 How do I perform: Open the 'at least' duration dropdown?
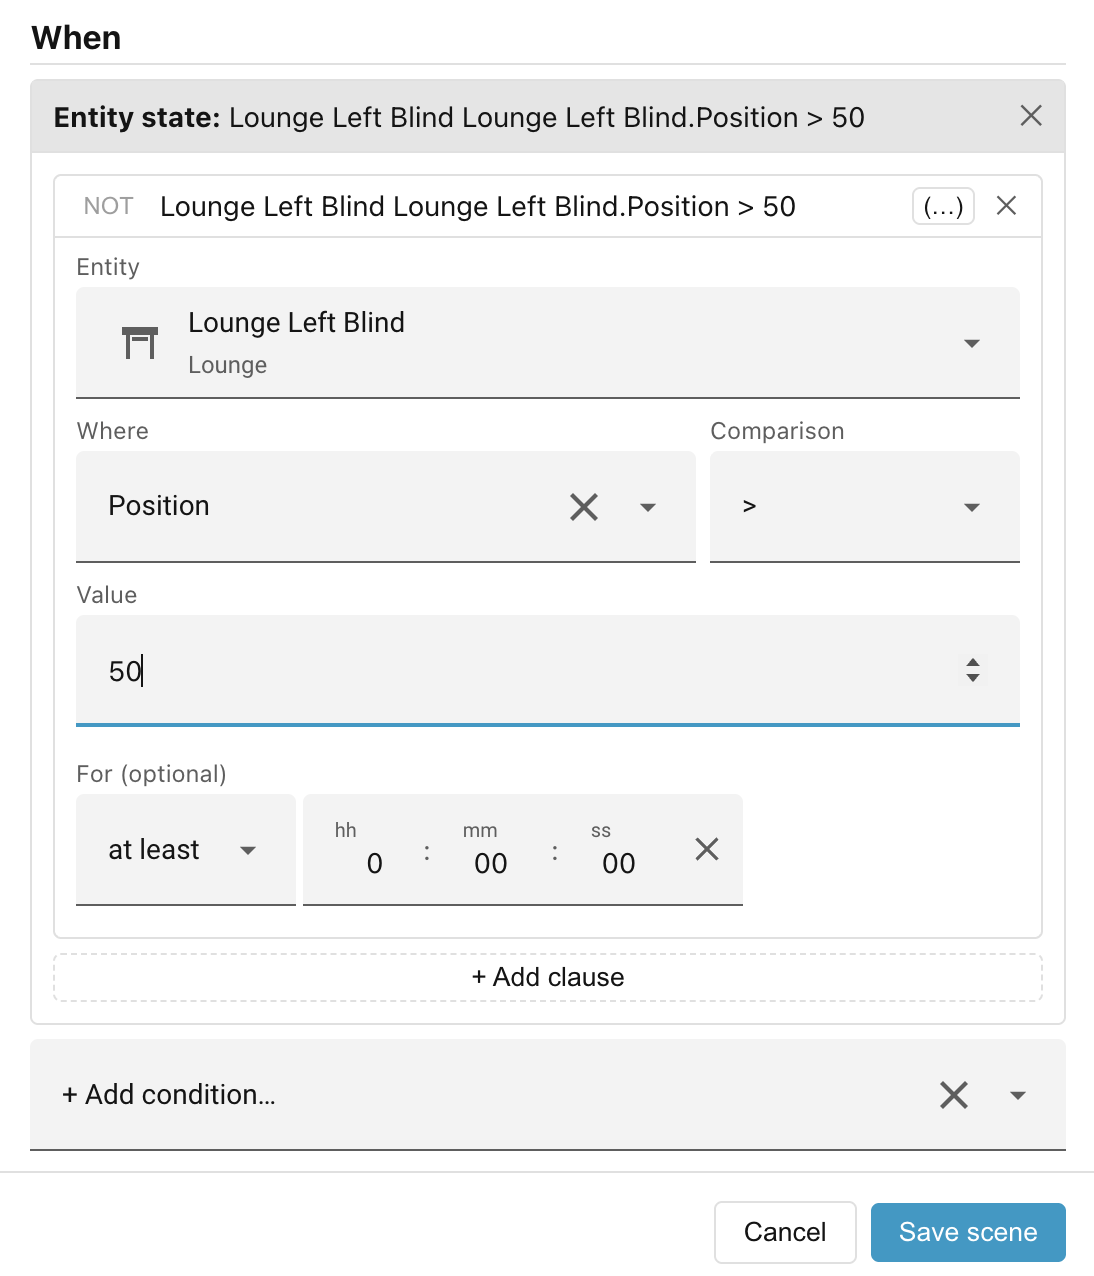(x=186, y=850)
